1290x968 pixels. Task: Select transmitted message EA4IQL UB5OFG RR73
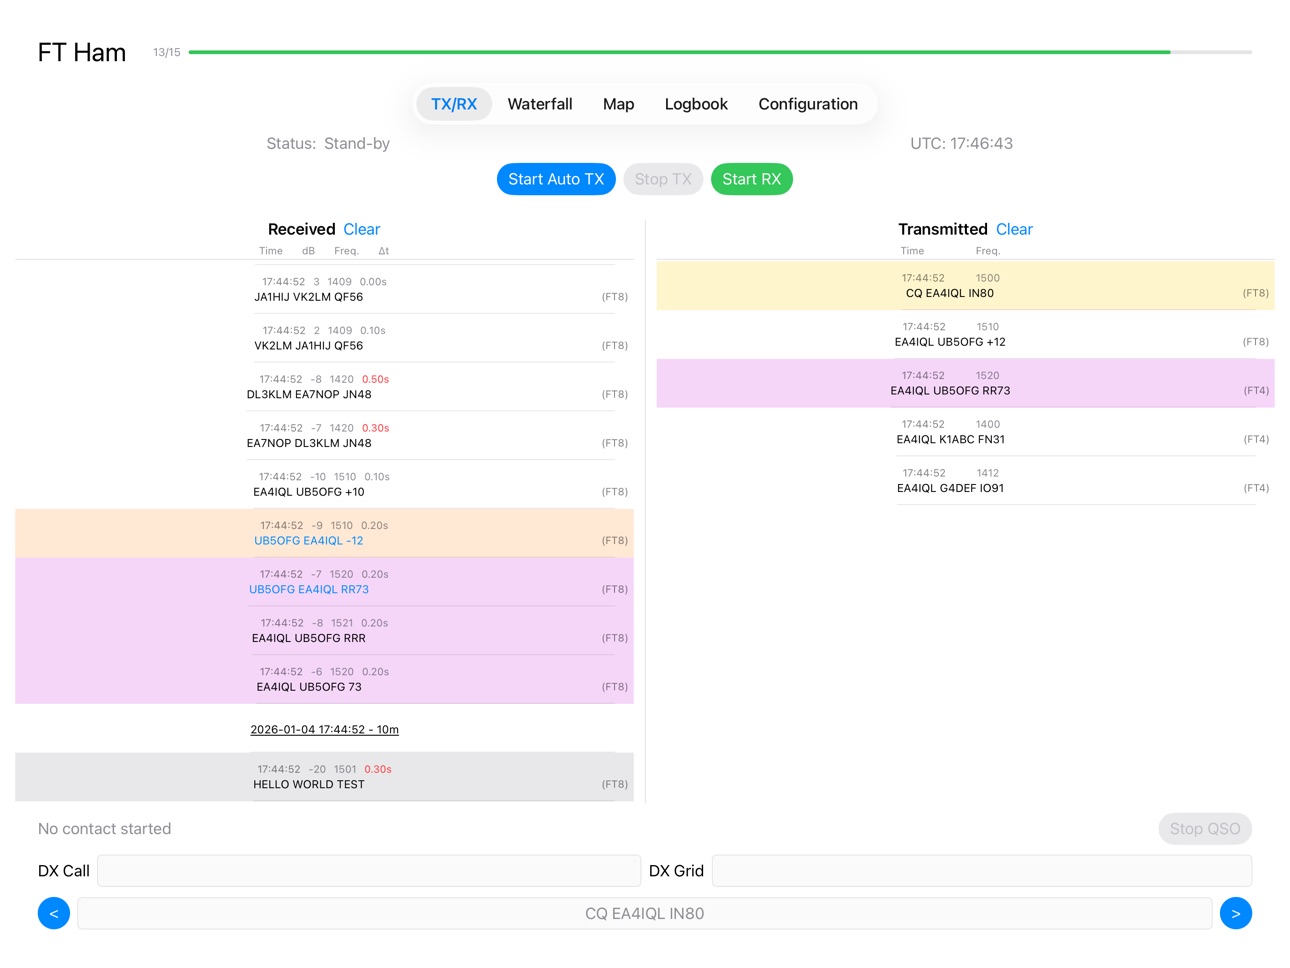966,383
